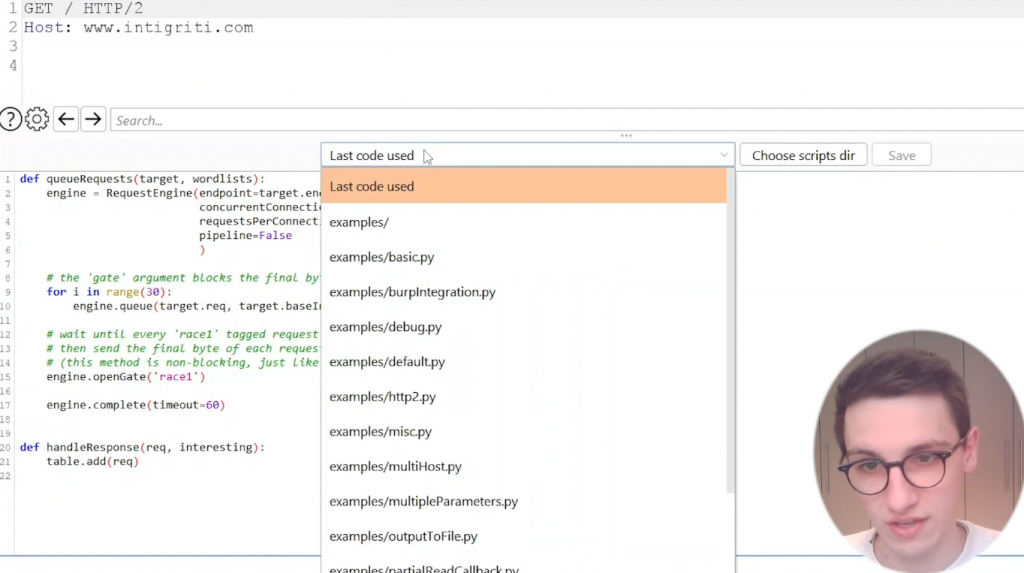Select Last code used highlighted option
Viewport: 1024px width, 573px height.
point(523,186)
